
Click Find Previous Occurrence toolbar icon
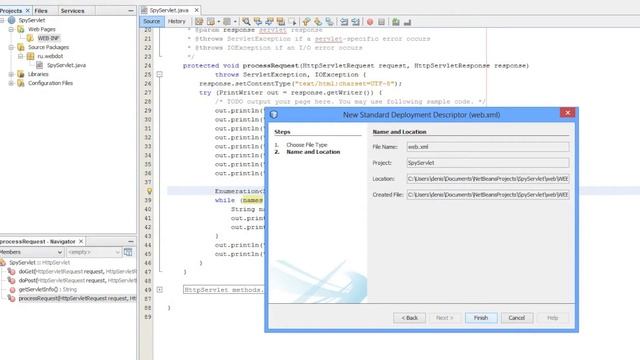point(258,22)
